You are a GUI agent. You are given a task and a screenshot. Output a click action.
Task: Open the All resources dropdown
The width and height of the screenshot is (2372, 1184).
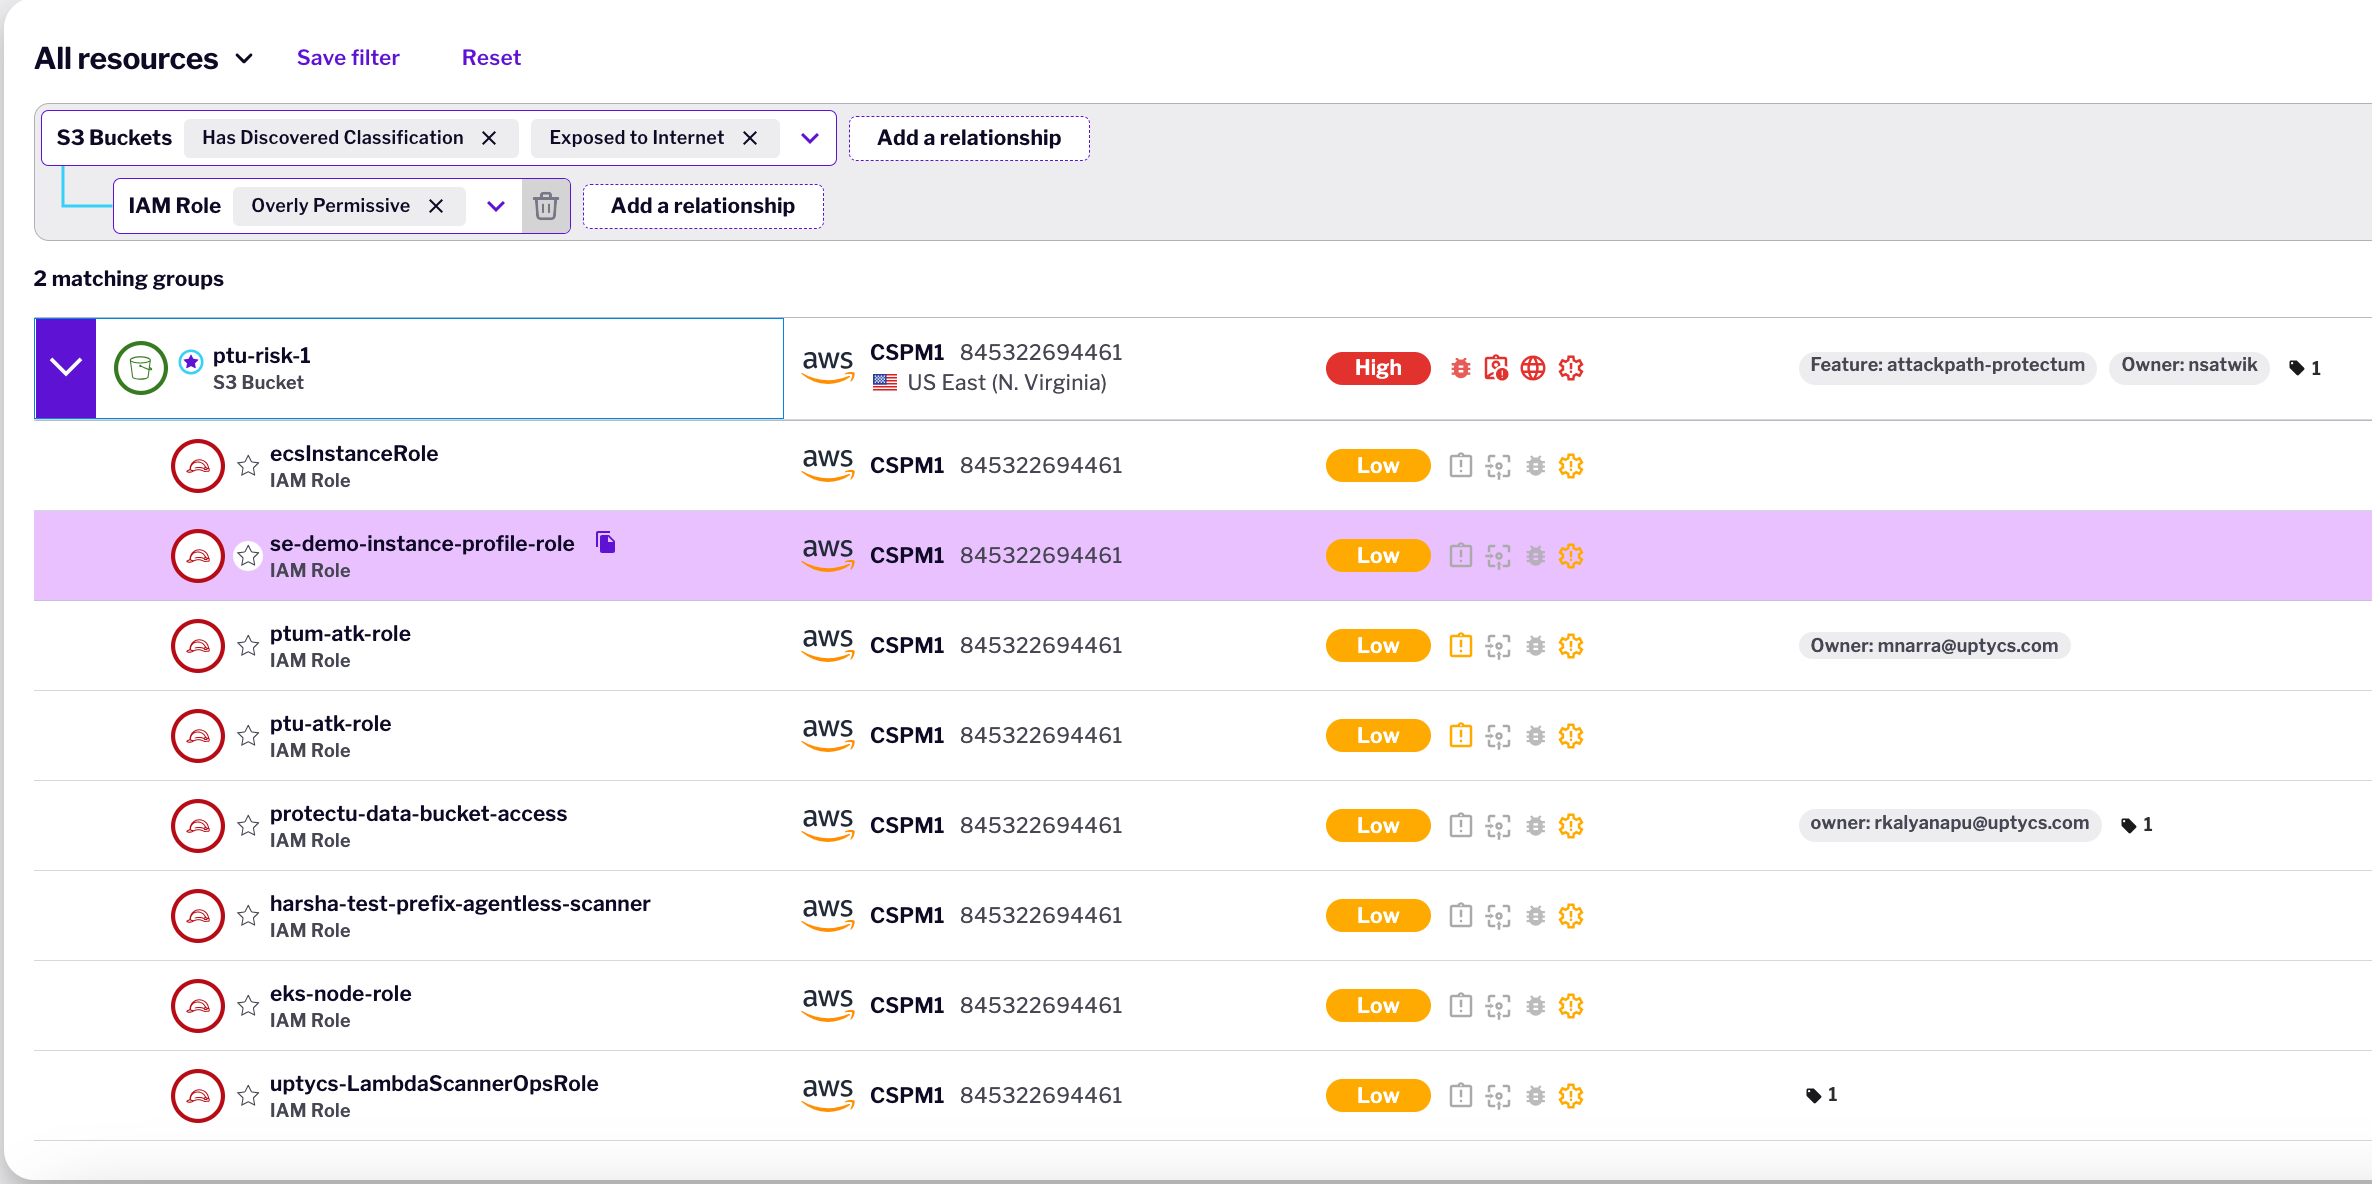point(243,58)
